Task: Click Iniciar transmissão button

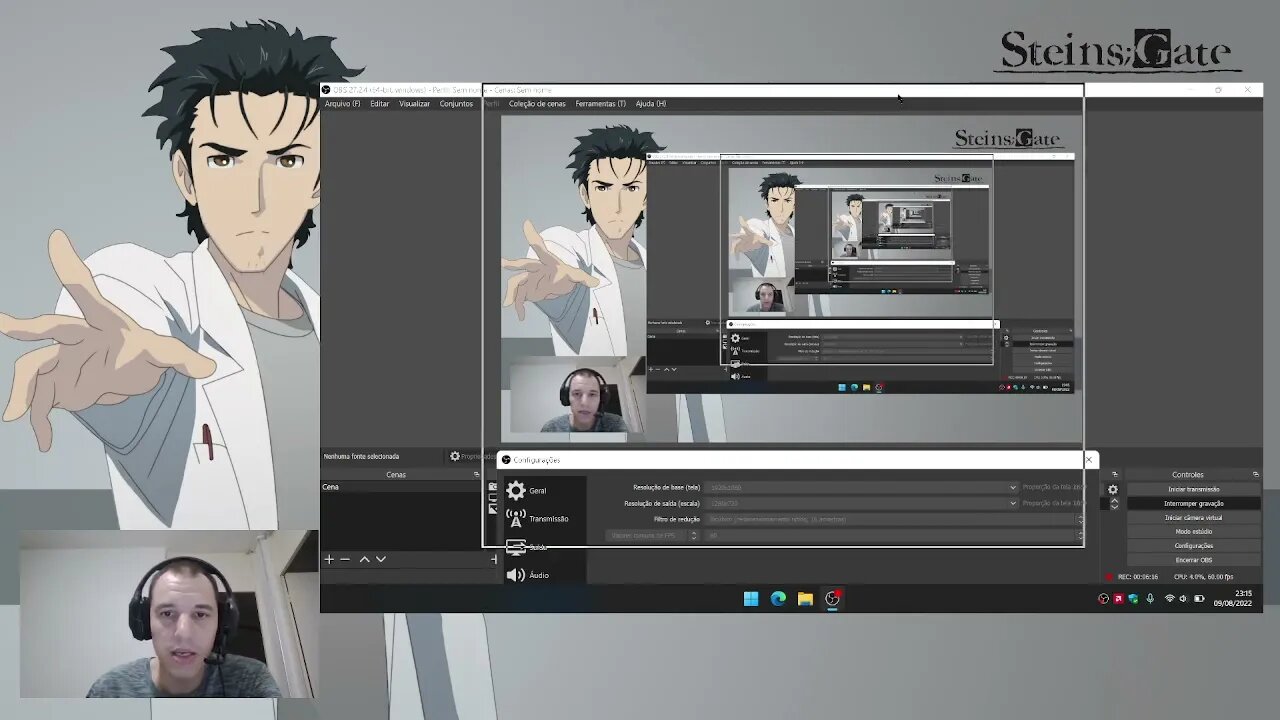Action: pyautogui.click(x=1193, y=489)
